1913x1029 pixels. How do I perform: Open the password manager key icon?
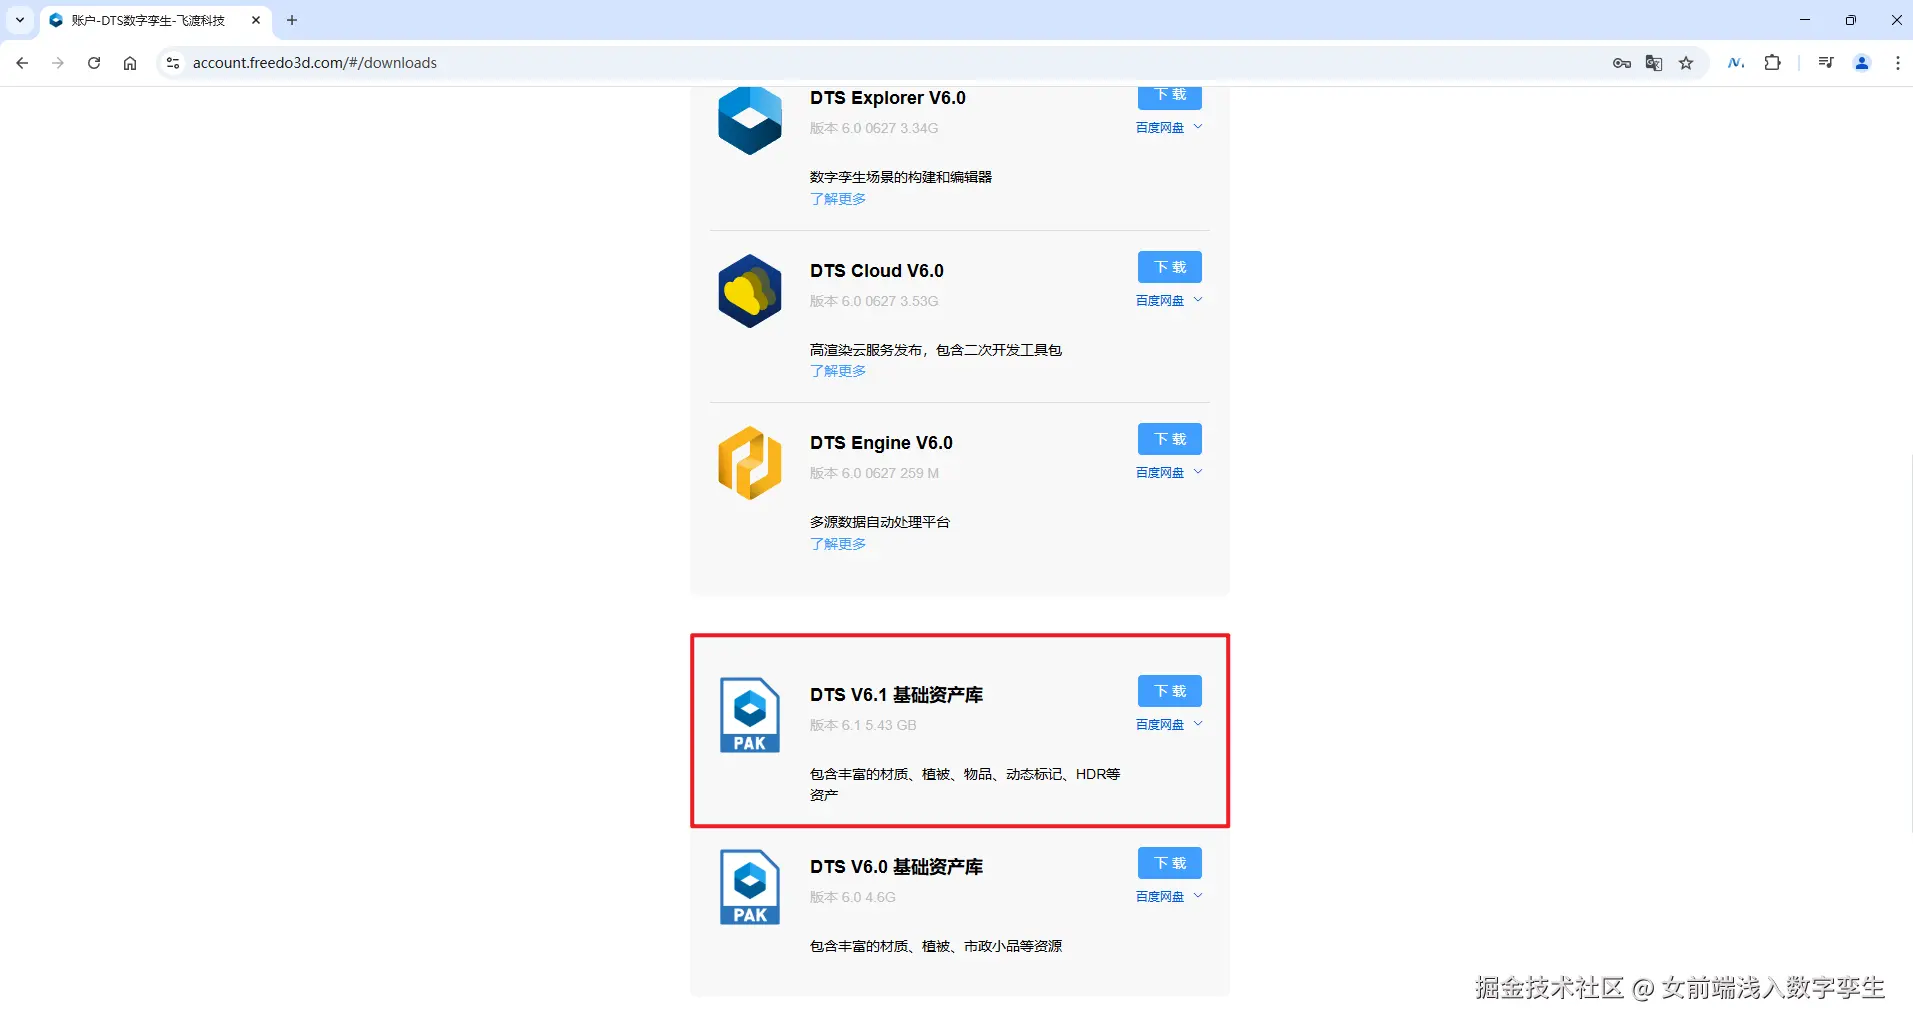1622,63
